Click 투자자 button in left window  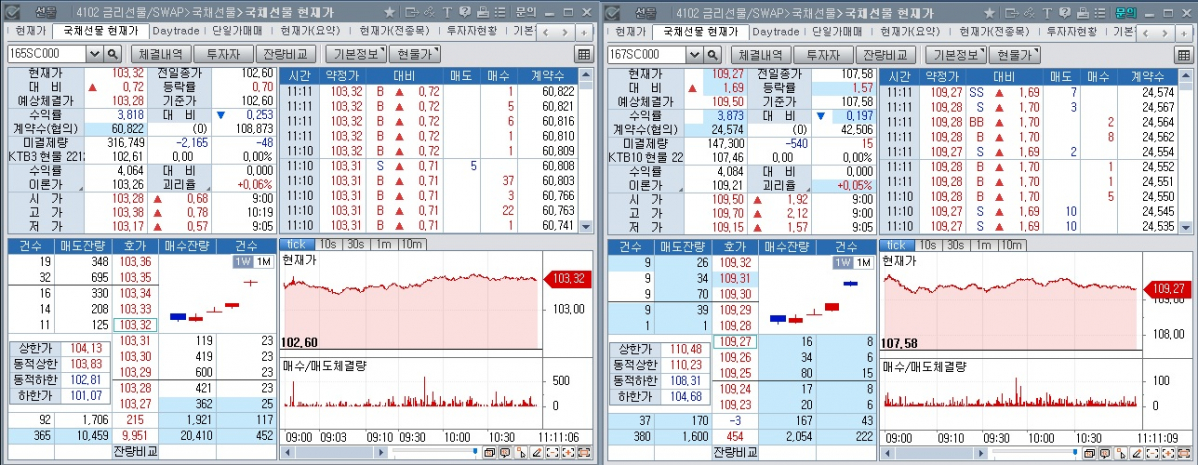[224, 54]
